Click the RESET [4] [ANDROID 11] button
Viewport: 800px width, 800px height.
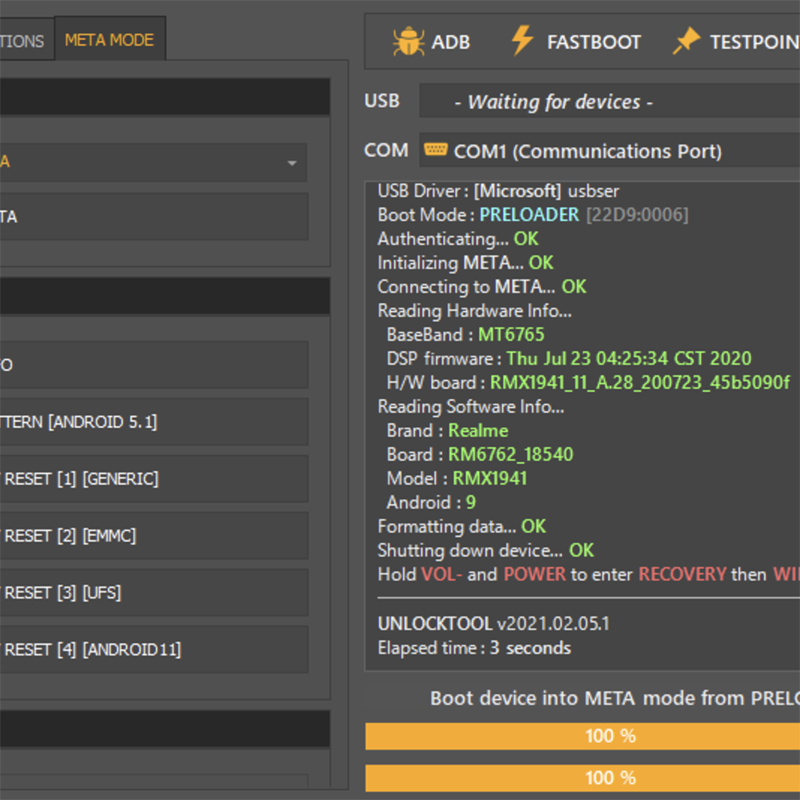coord(154,649)
